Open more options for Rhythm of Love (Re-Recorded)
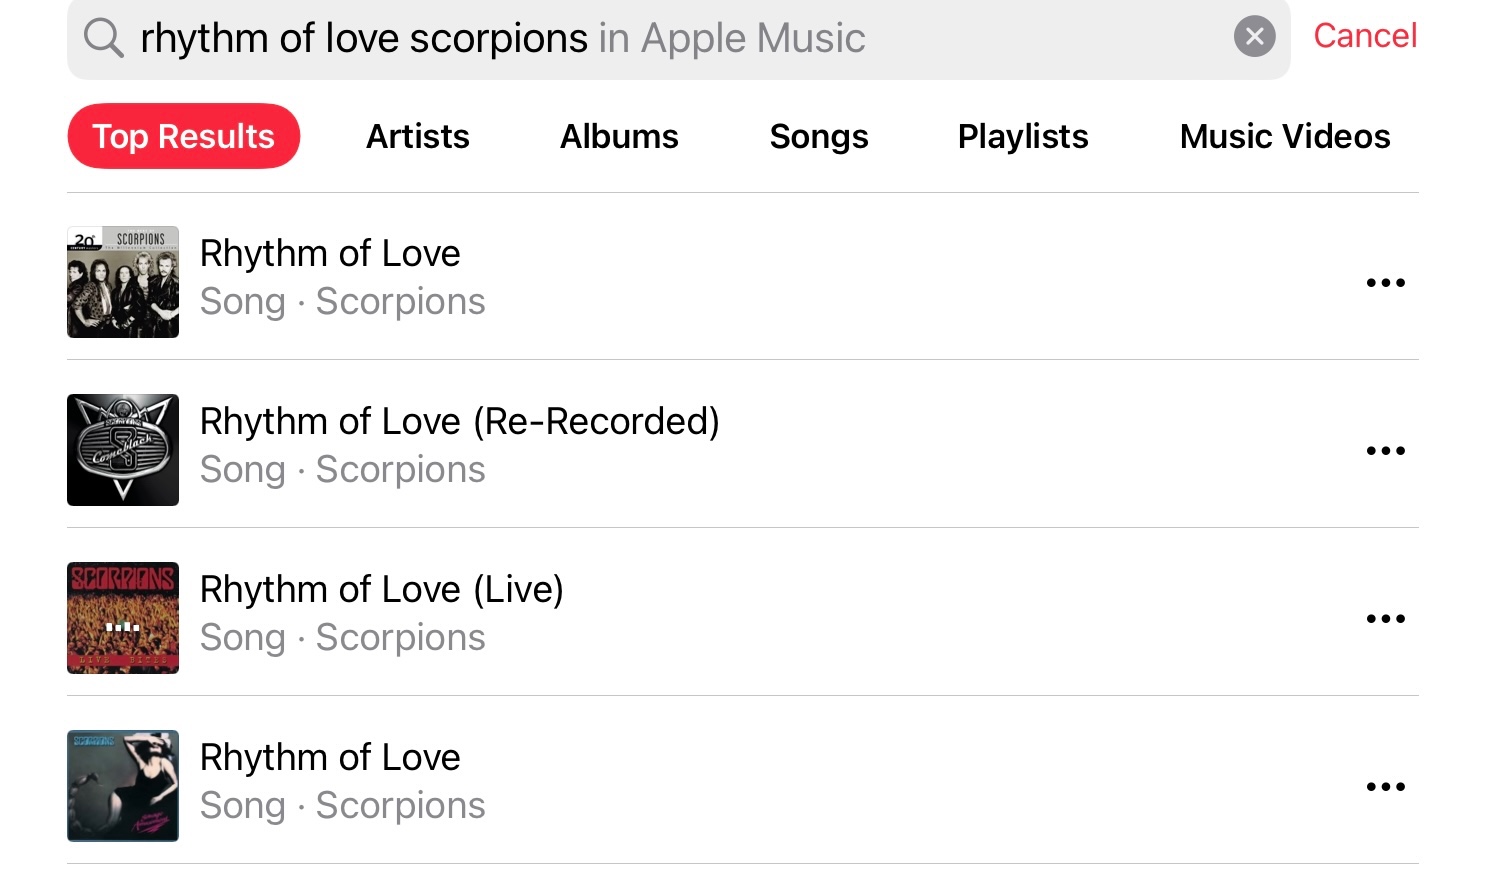This screenshot has width=1487, height=890. pyautogui.click(x=1385, y=451)
